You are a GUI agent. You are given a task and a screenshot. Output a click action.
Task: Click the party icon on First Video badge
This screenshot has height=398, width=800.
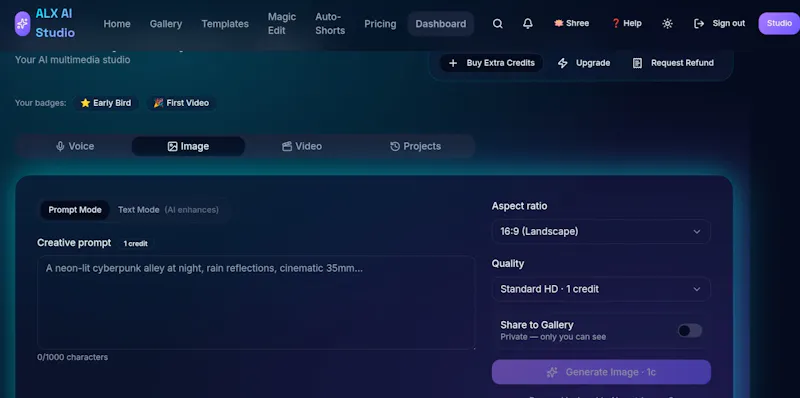[159, 103]
